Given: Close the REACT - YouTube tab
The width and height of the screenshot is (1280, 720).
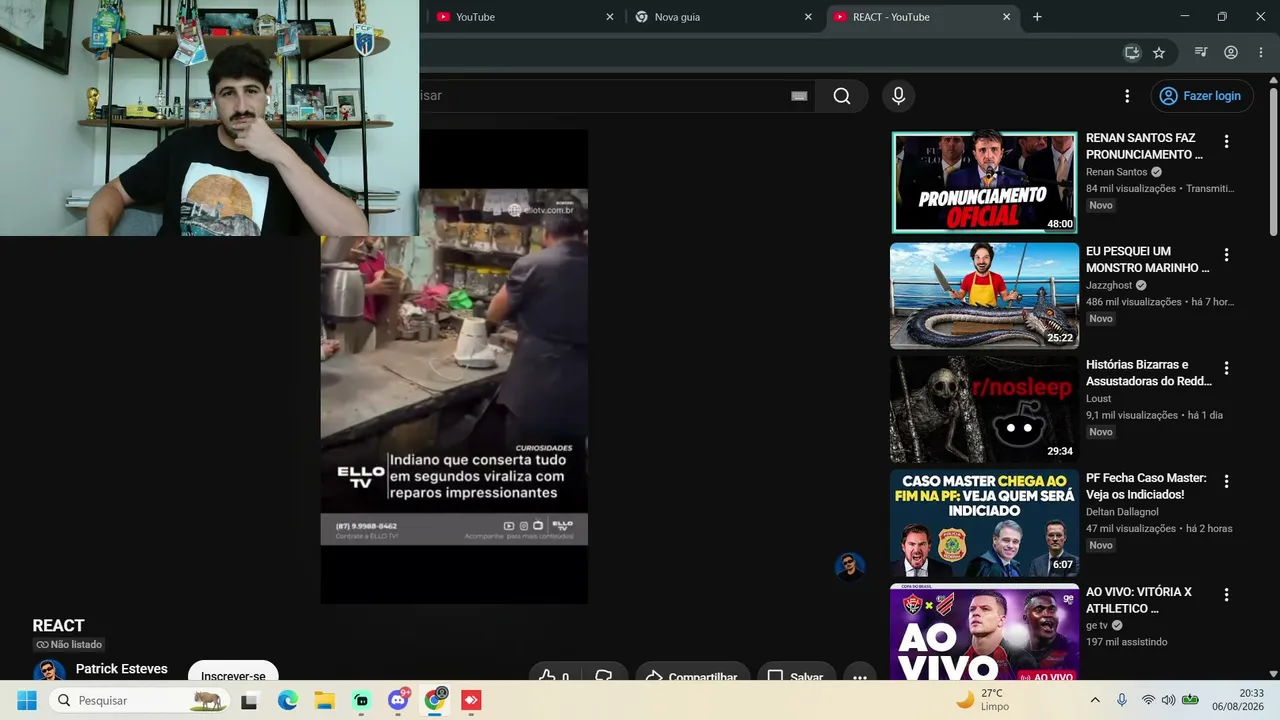Looking at the screenshot, I should tap(1007, 17).
